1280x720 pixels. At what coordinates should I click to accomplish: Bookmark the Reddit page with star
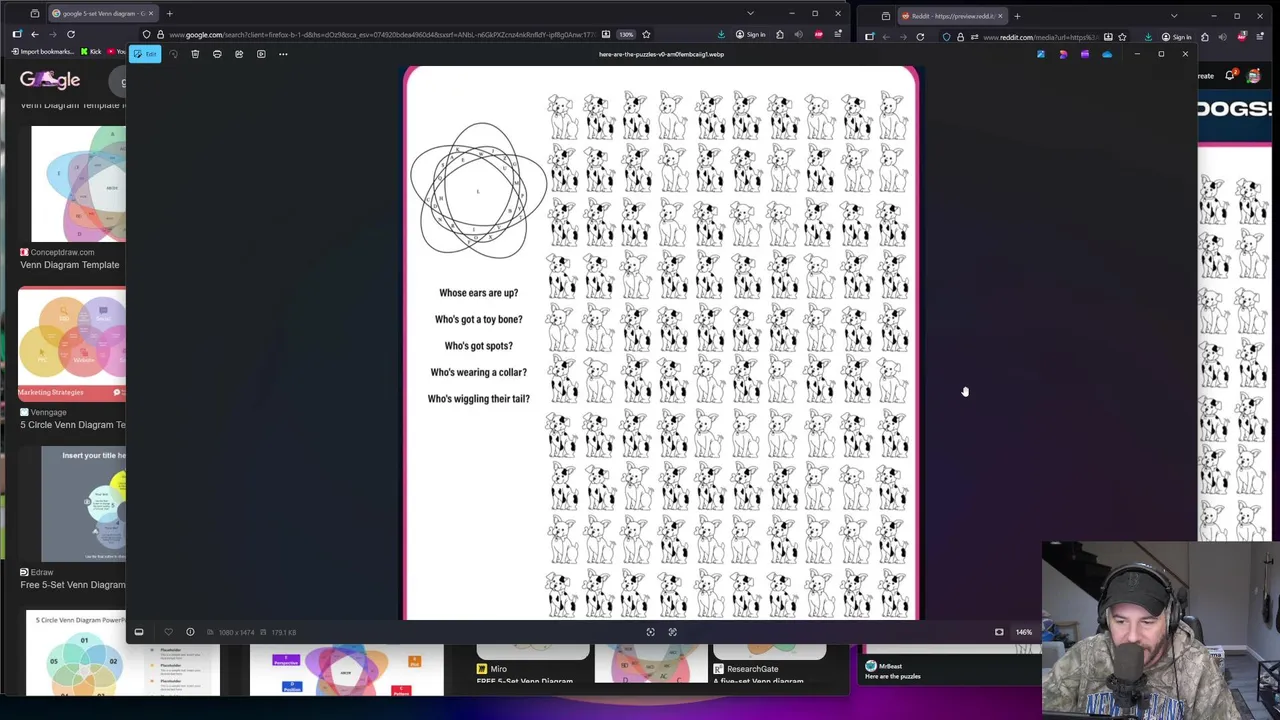[x=1122, y=37]
